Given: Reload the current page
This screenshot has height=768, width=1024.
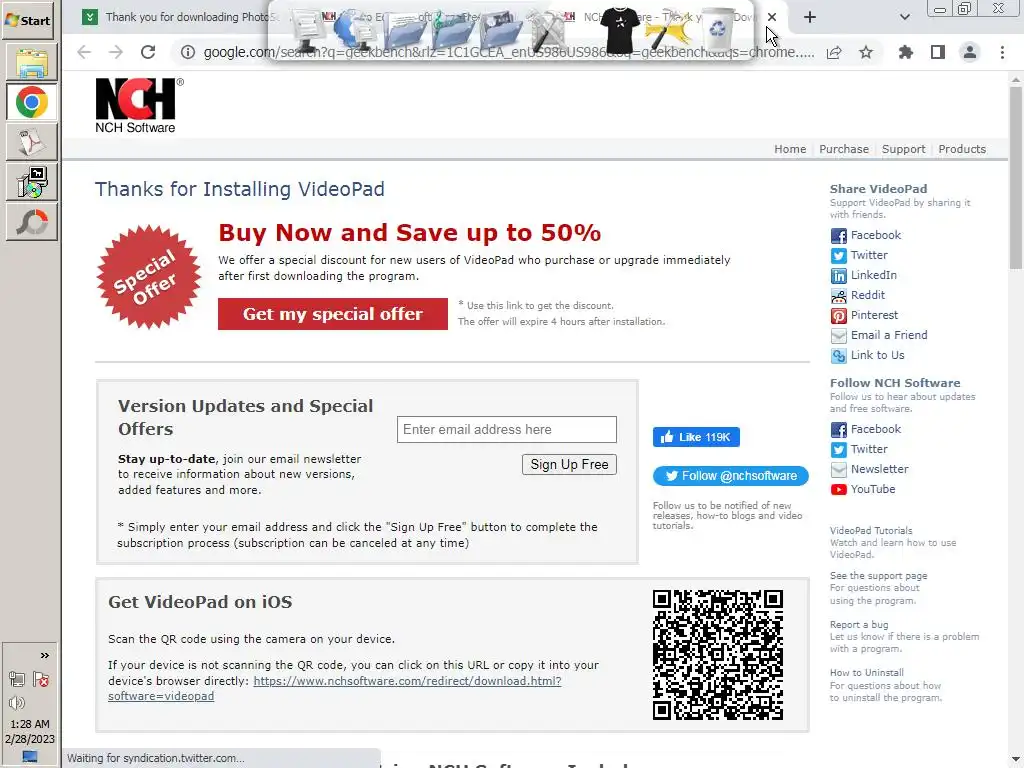Looking at the screenshot, I should pyautogui.click(x=148, y=52).
